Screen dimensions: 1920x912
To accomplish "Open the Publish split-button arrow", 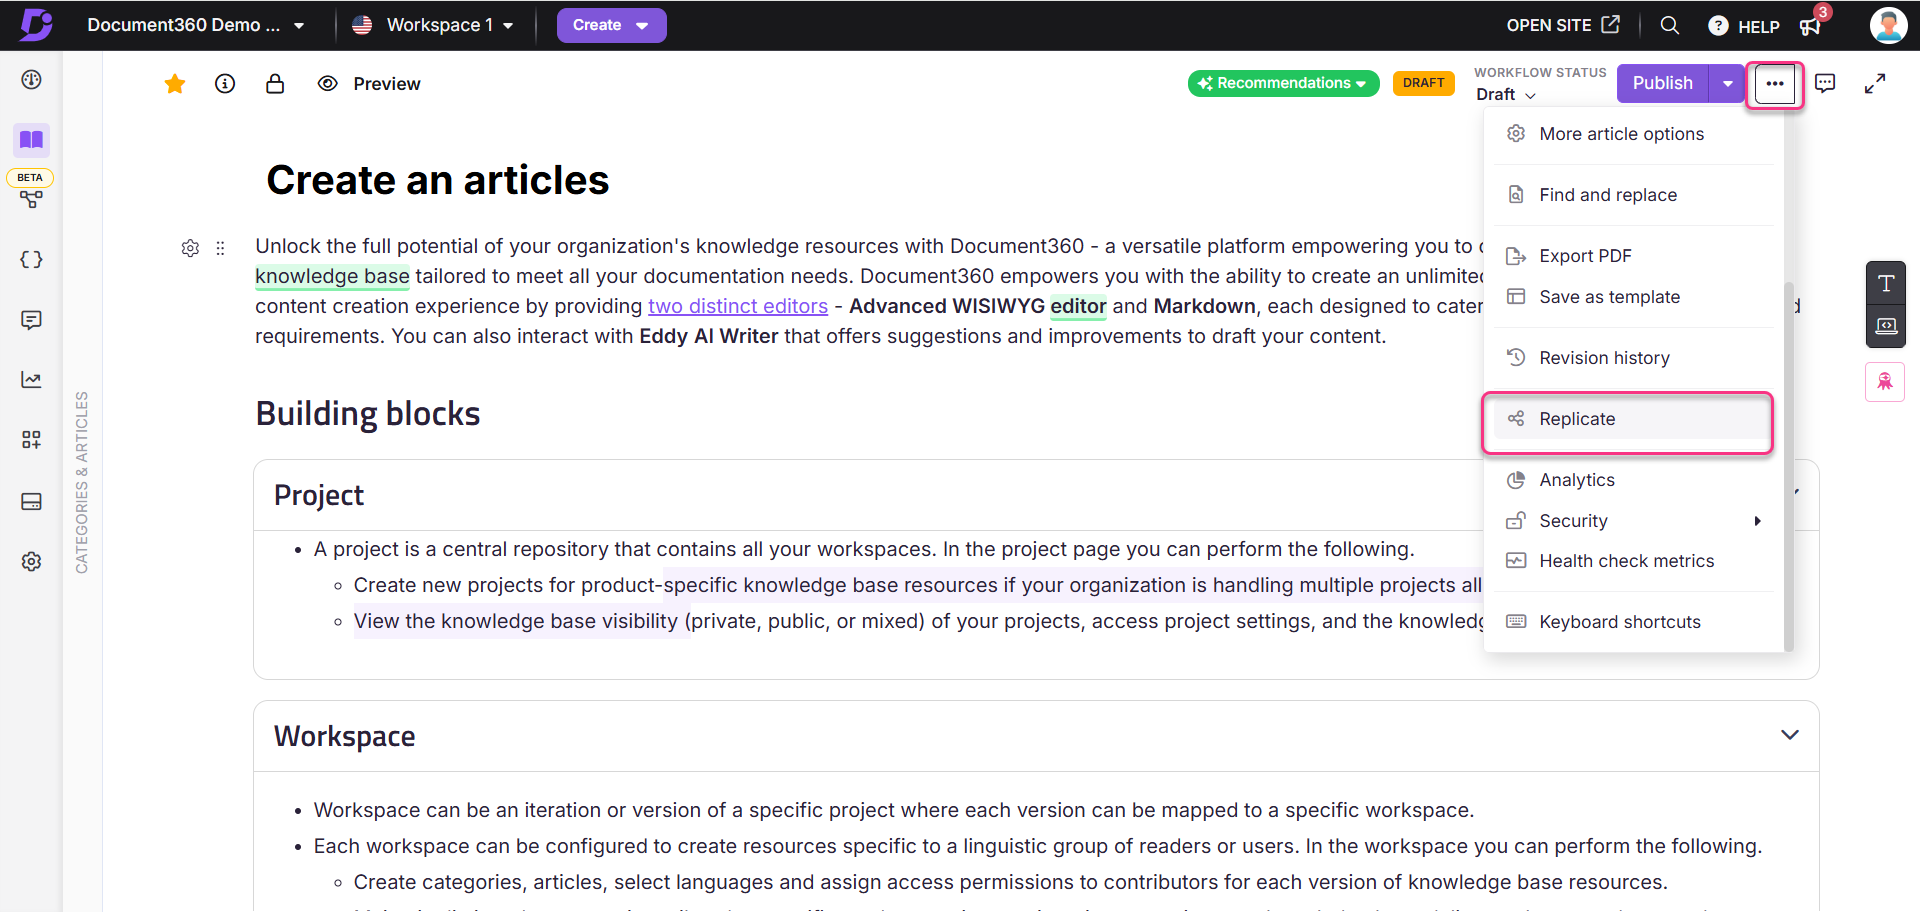I will [1727, 83].
